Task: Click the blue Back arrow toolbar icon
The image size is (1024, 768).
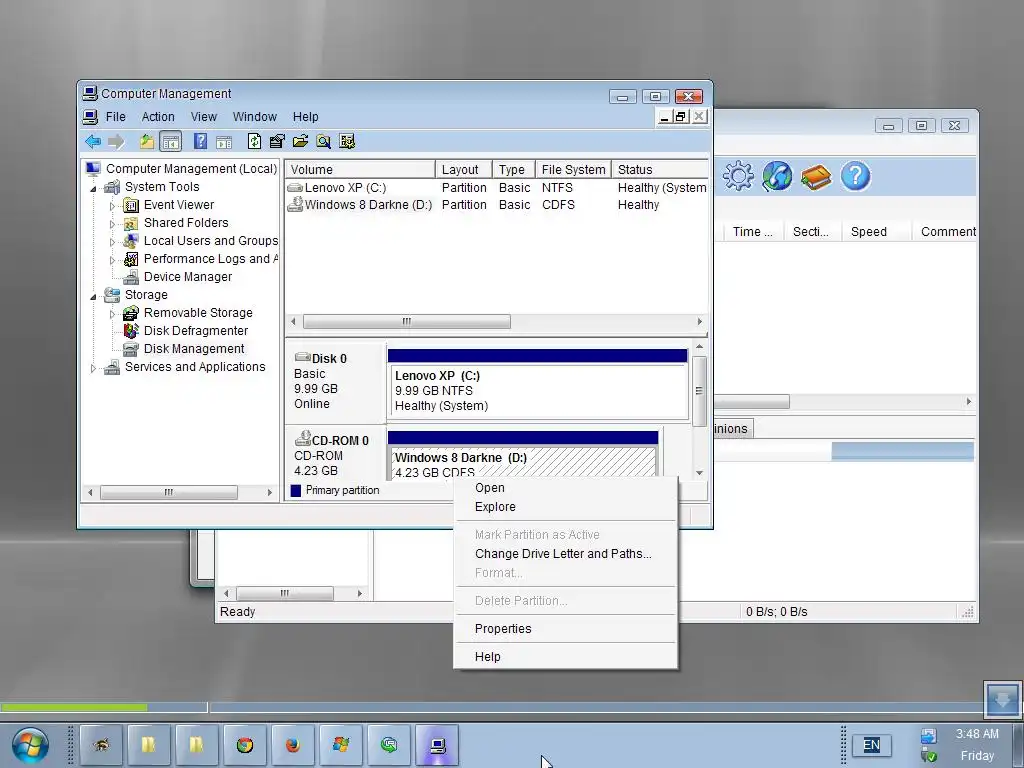Action: (x=93, y=141)
